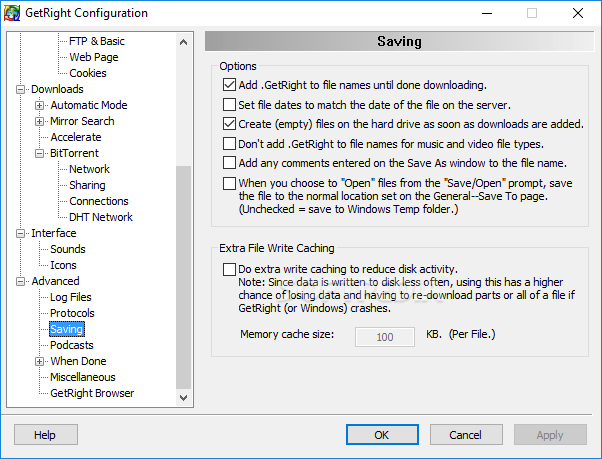
Task: Open BitTorrent Network settings
Action: (89, 169)
